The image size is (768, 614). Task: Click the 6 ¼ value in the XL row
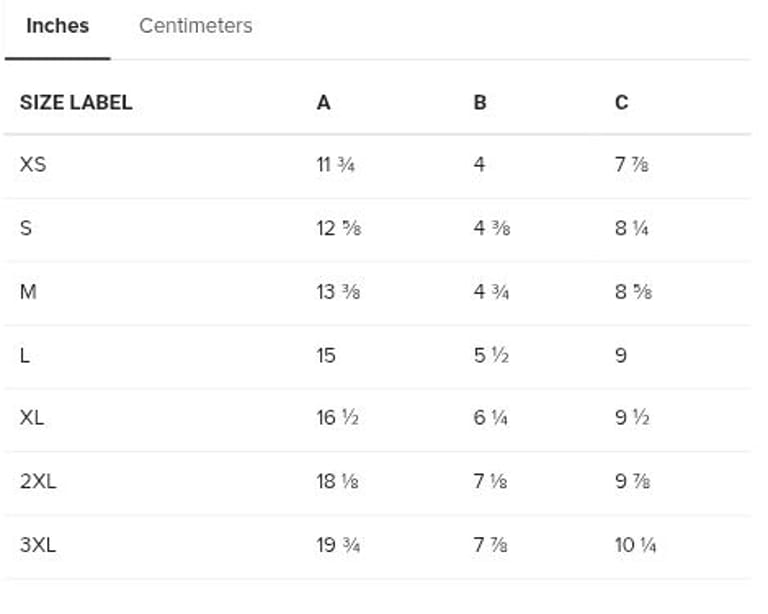pos(490,418)
